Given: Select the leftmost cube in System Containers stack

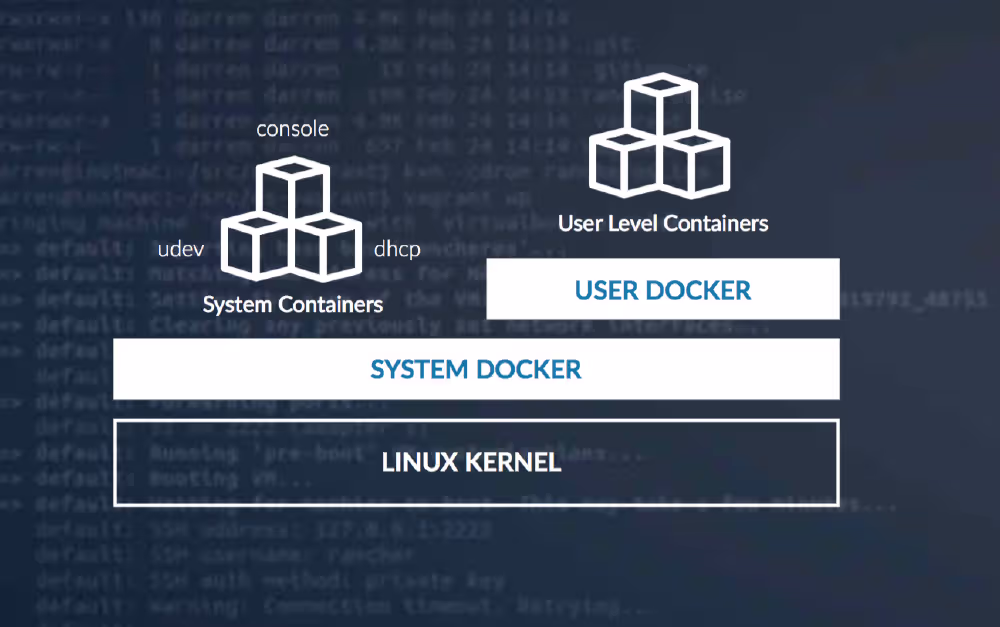Looking at the screenshot, I should click(x=255, y=247).
